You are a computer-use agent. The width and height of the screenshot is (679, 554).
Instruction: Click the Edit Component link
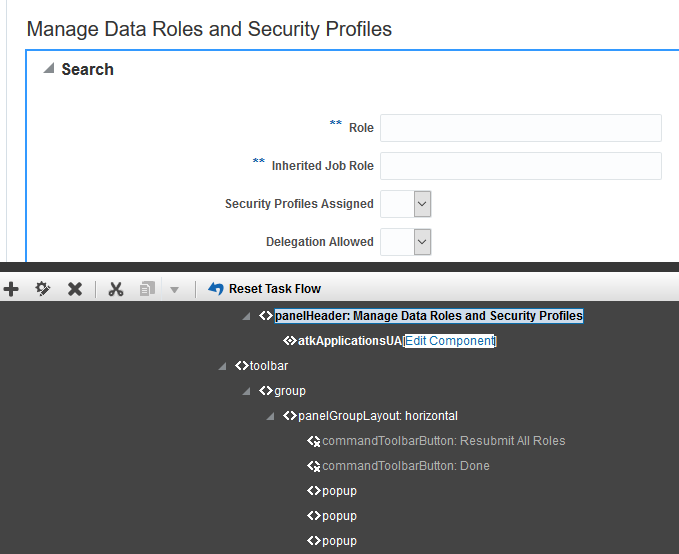click(449, 341)
